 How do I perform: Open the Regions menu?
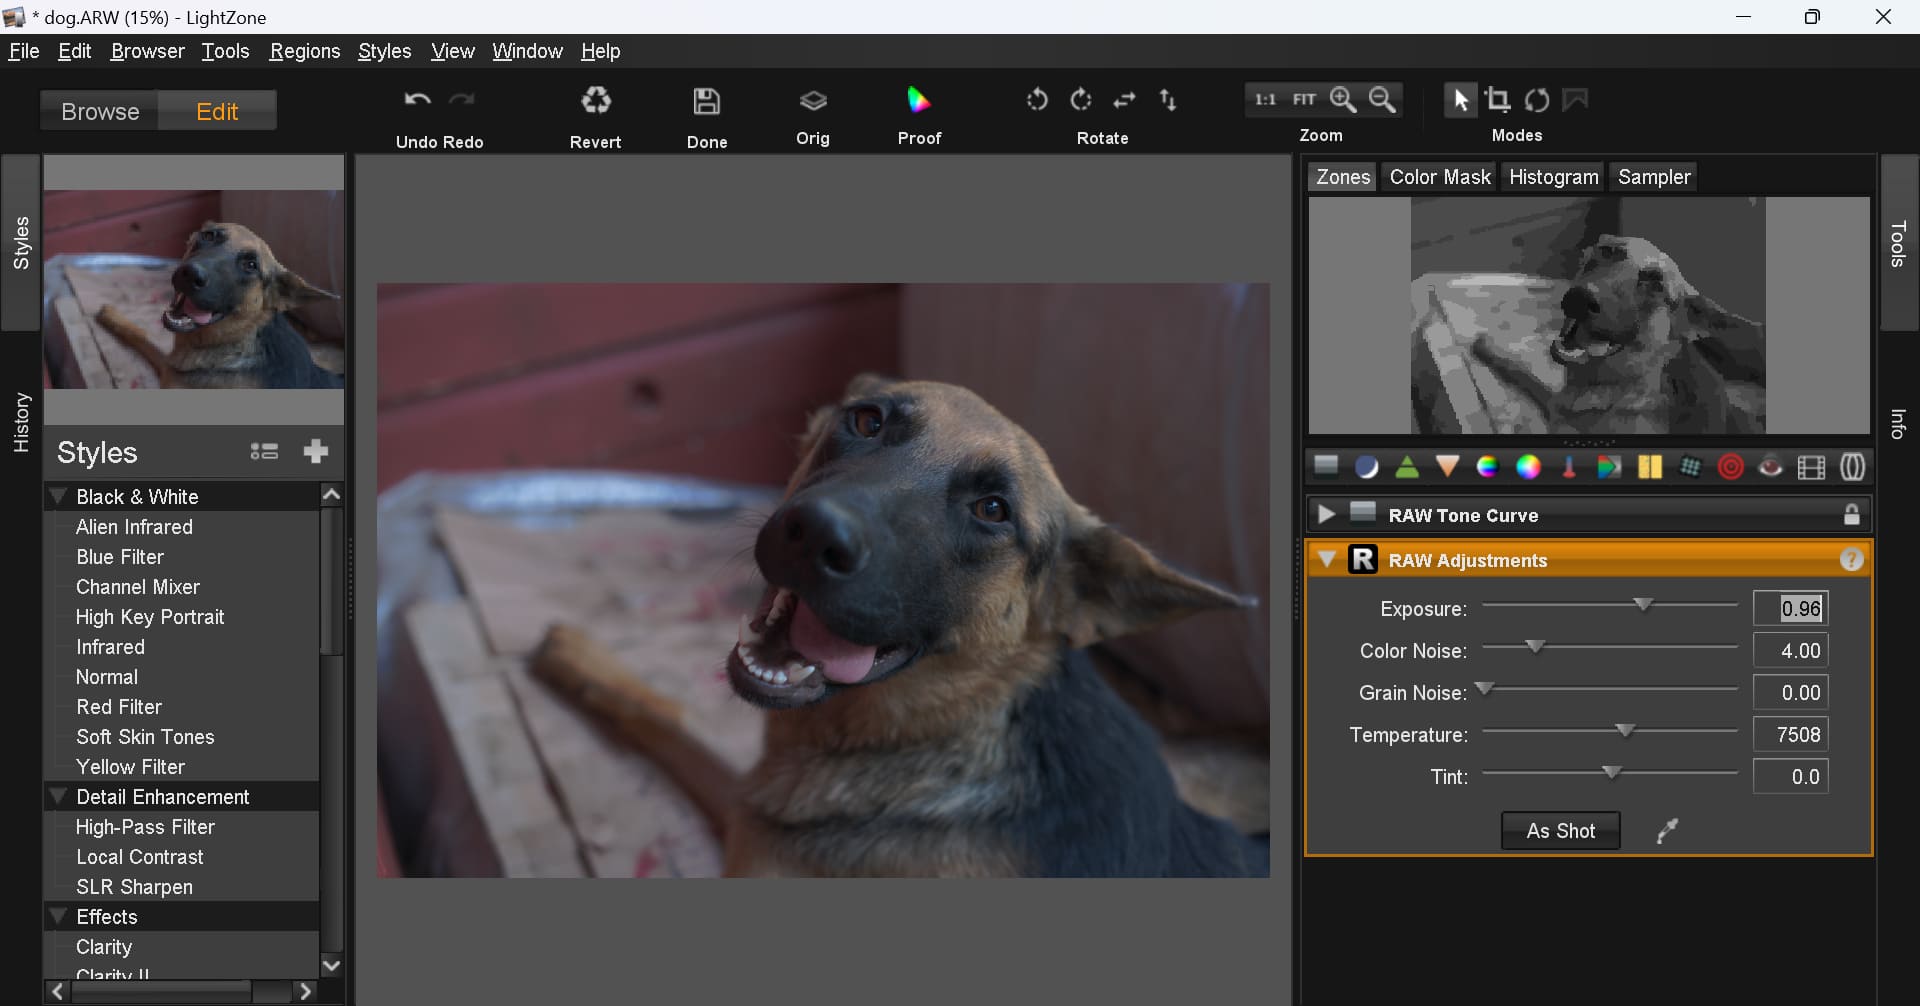[x=304, y=51]
